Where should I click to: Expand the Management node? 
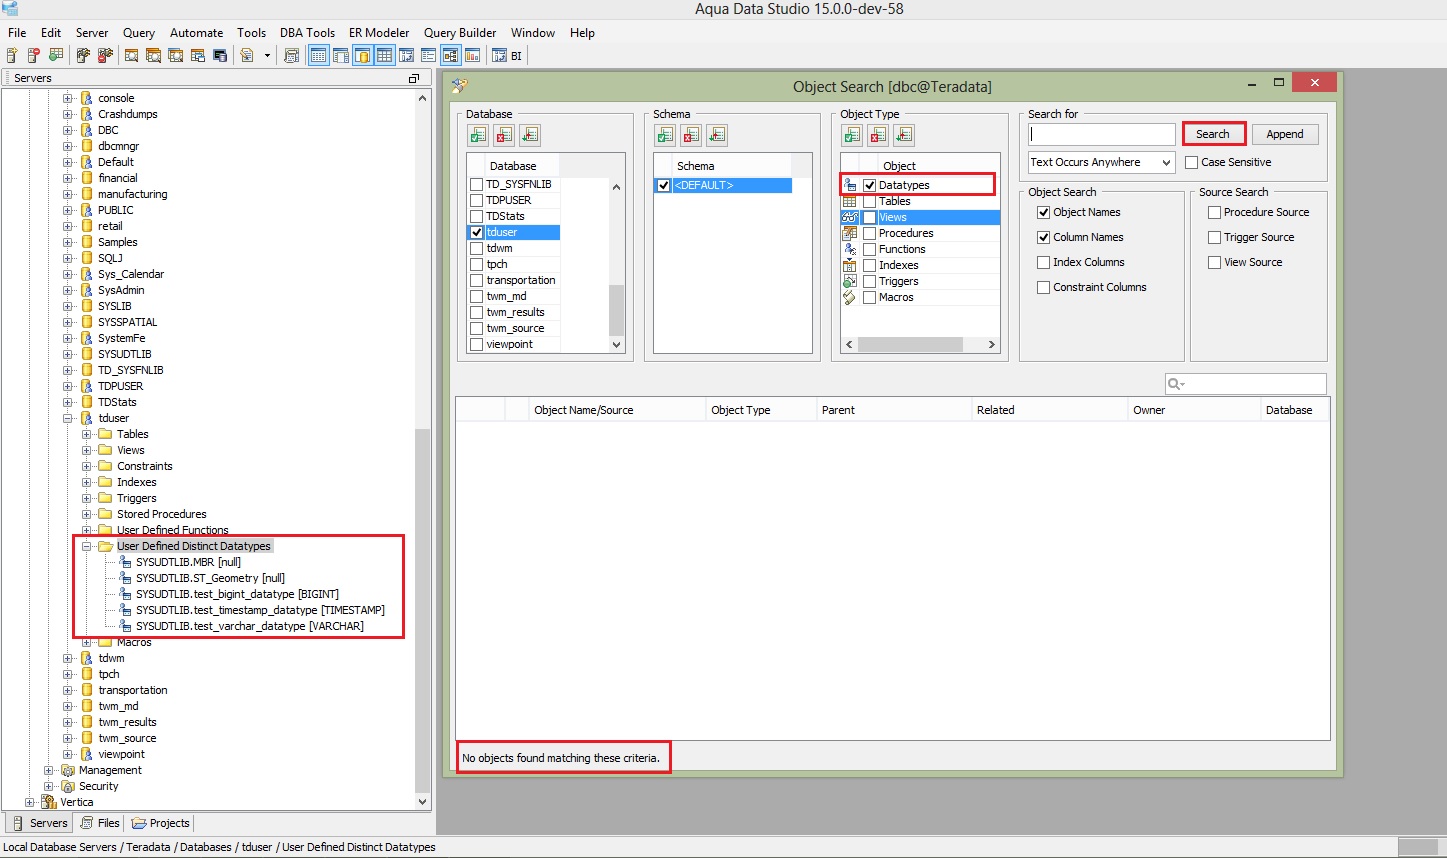click(49, 770)
